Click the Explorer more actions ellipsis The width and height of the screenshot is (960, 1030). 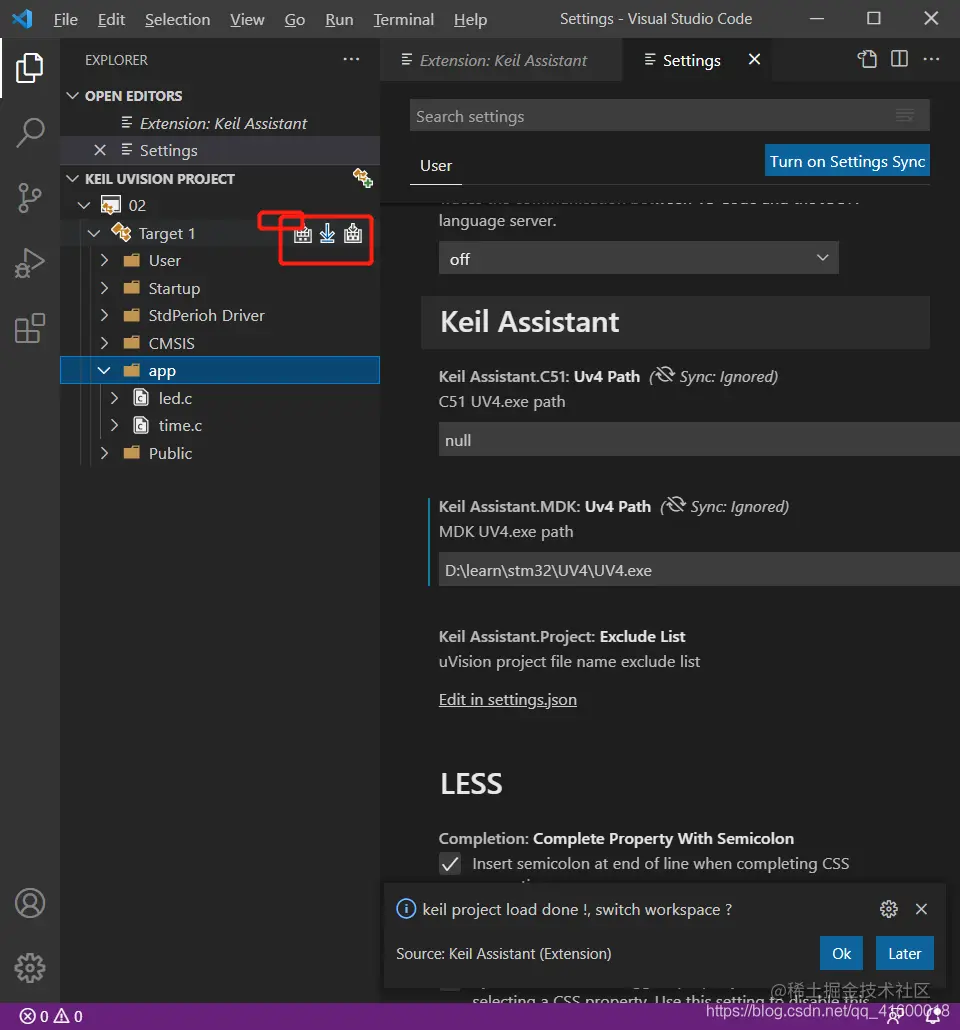pyautogui.click(x=351, y=60)
